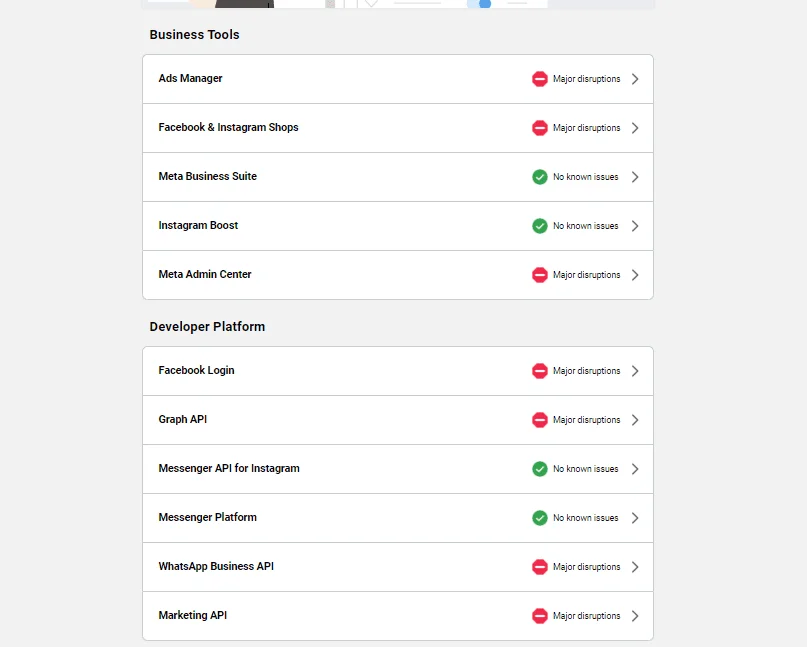Open Meta Business Suite entry
This screenshot has width=807, height=647.
[398, 177]
